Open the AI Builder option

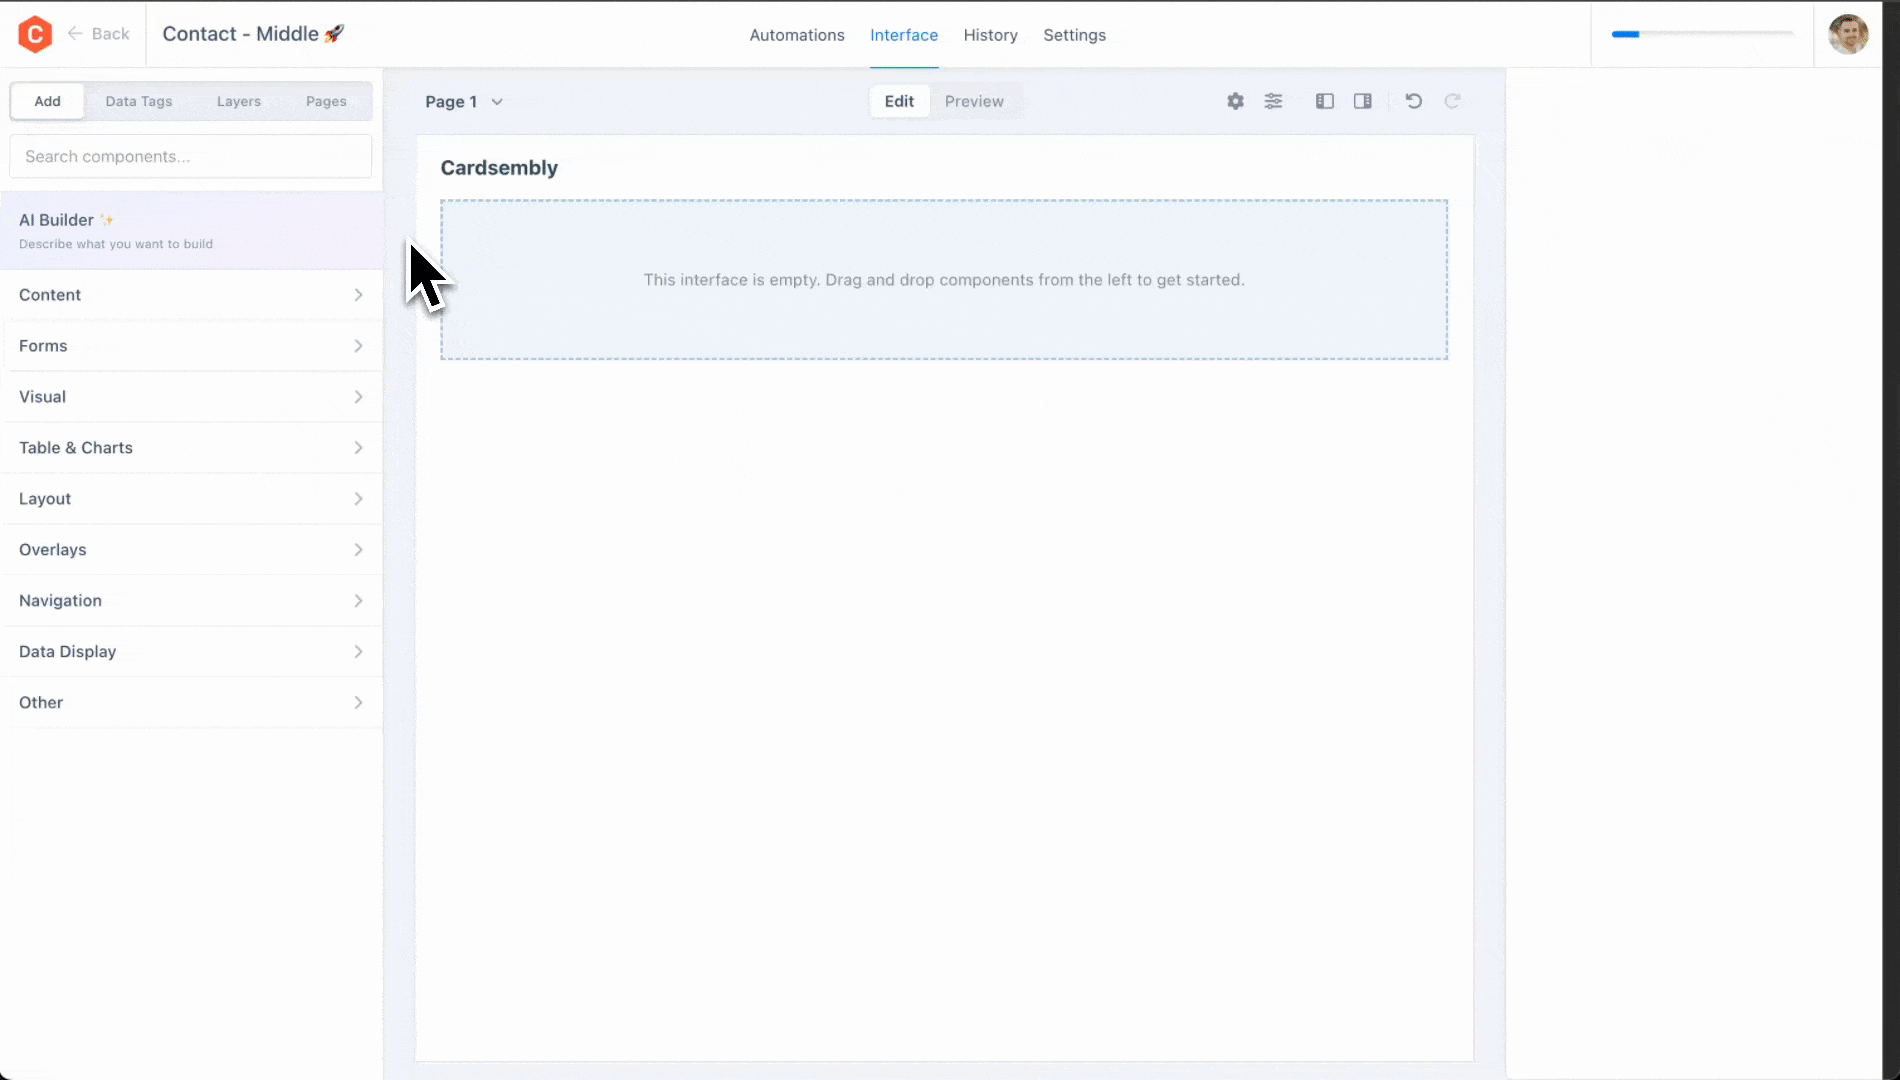click(191, 231)
